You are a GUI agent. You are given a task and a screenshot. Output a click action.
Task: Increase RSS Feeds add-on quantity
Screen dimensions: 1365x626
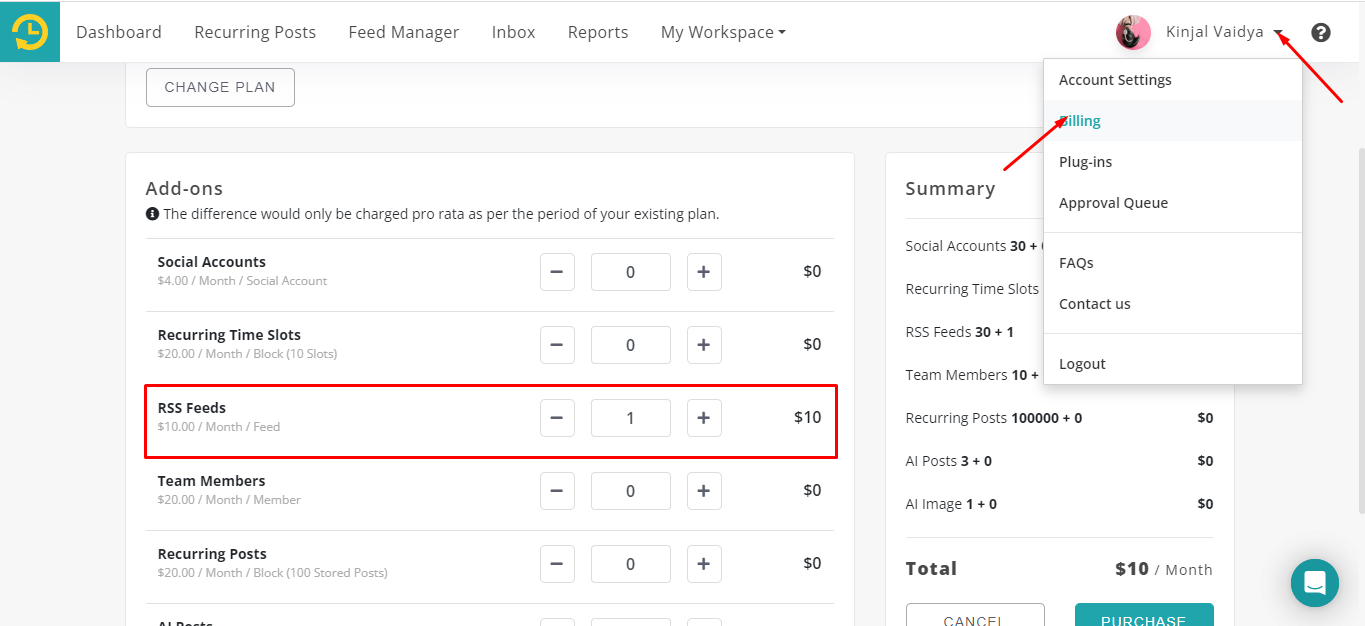click(704, 418)
